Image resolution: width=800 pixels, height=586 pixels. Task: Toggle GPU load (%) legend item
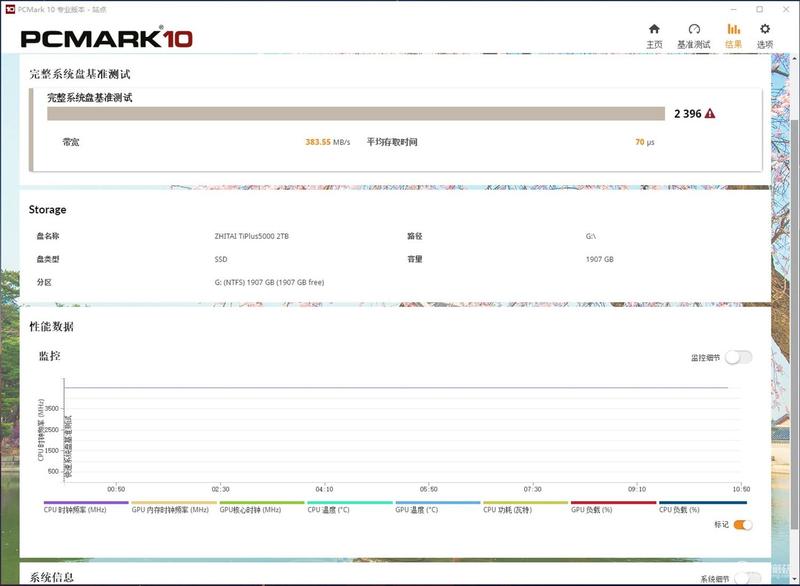click(x=613, y=507)
